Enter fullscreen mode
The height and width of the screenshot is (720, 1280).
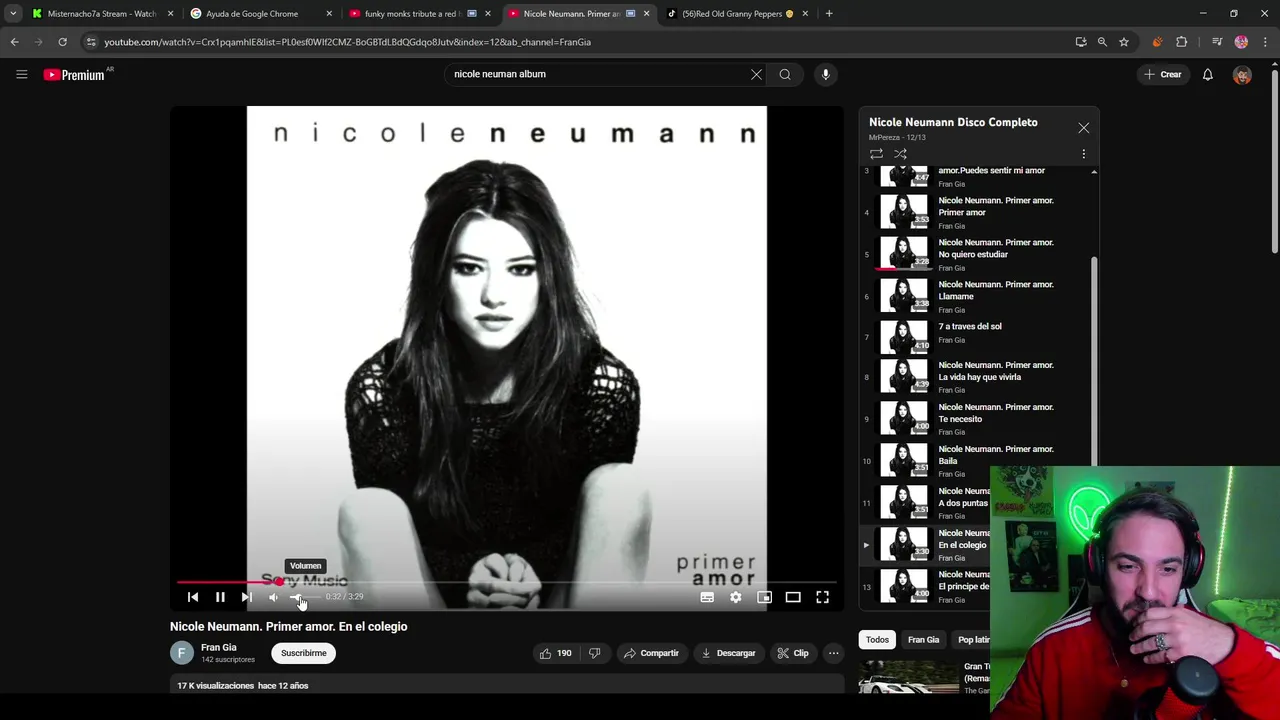click(x=822, y=597)
